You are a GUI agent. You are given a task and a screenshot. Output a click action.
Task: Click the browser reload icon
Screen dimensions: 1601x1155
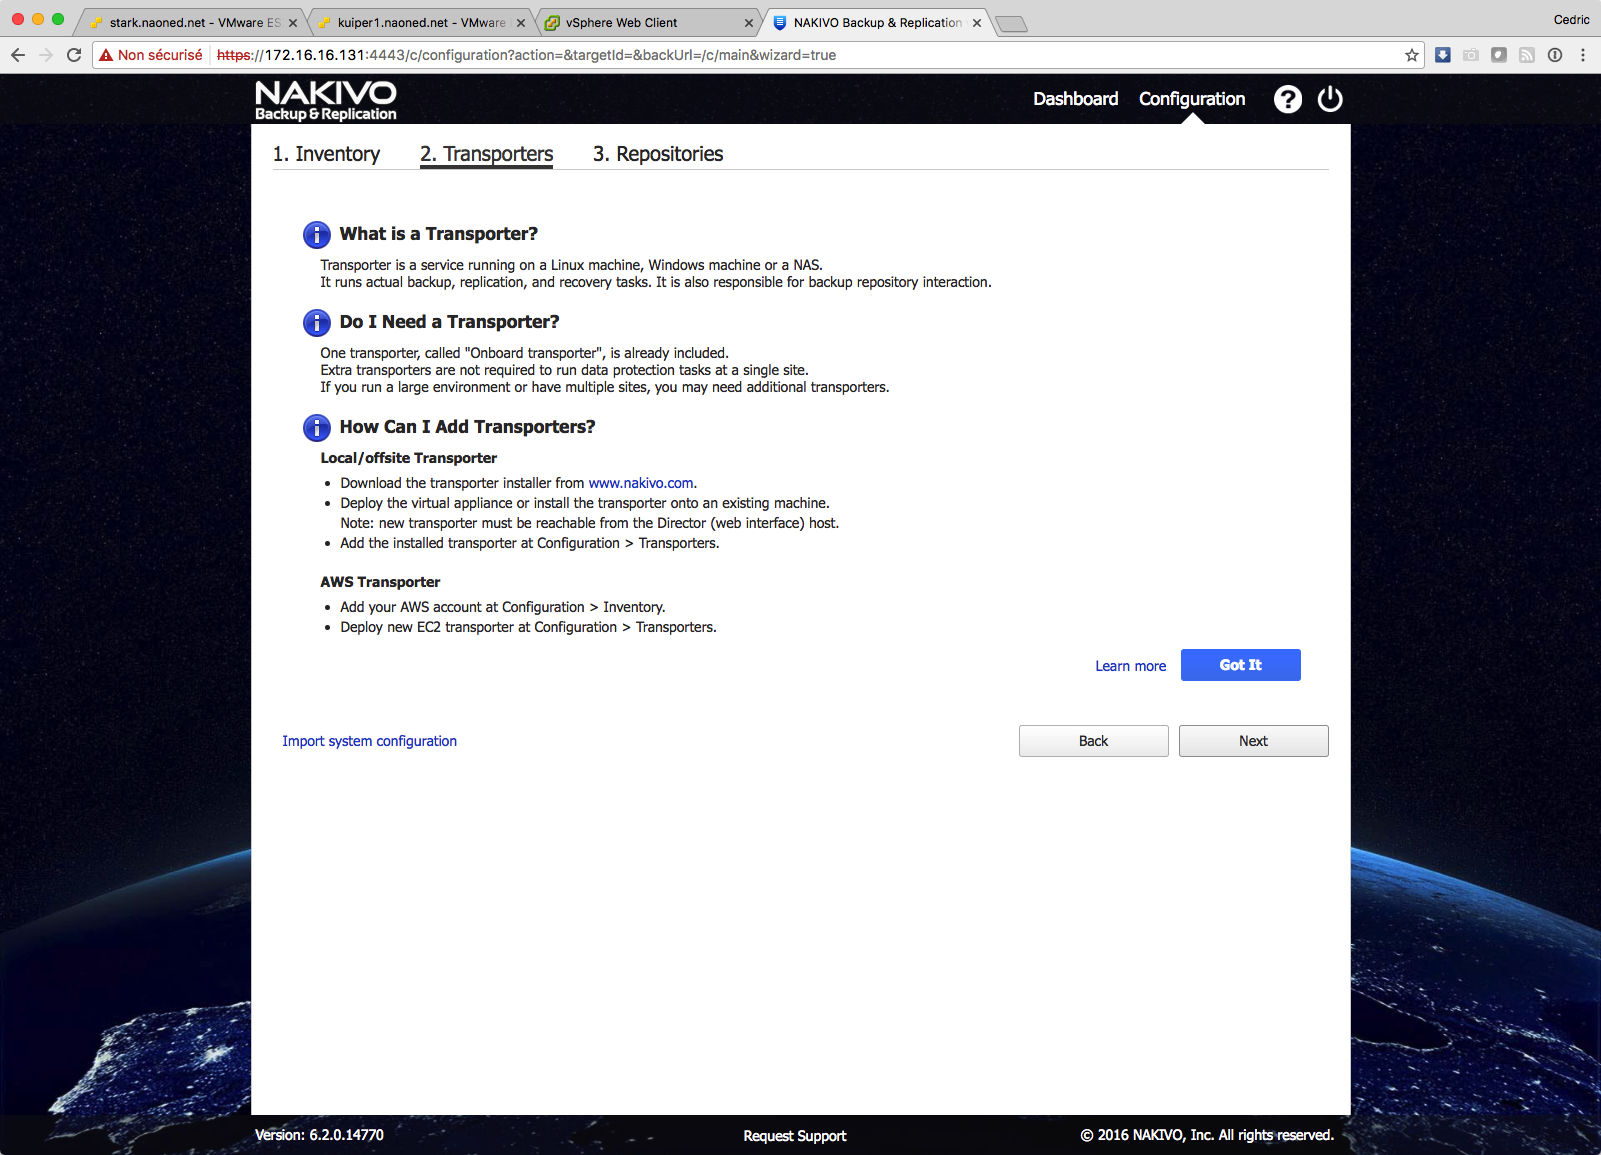[x=74, y=55]
